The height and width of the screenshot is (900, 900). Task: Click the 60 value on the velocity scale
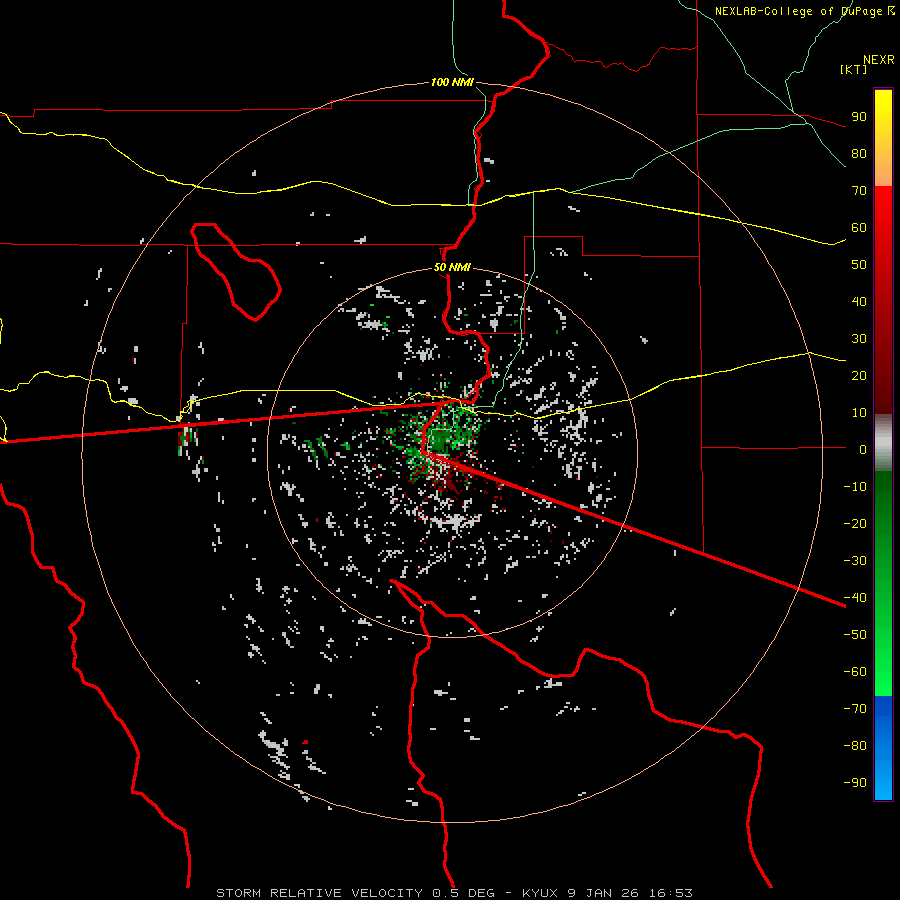pos(859,227)
